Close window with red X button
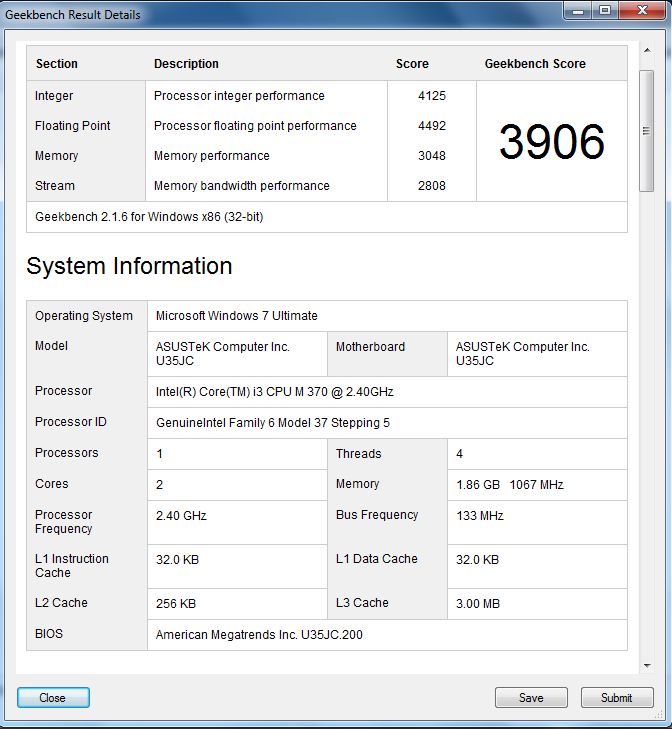The height and width of the screenshot is (729, 672). pyautogui.click(x=643, y=11)
